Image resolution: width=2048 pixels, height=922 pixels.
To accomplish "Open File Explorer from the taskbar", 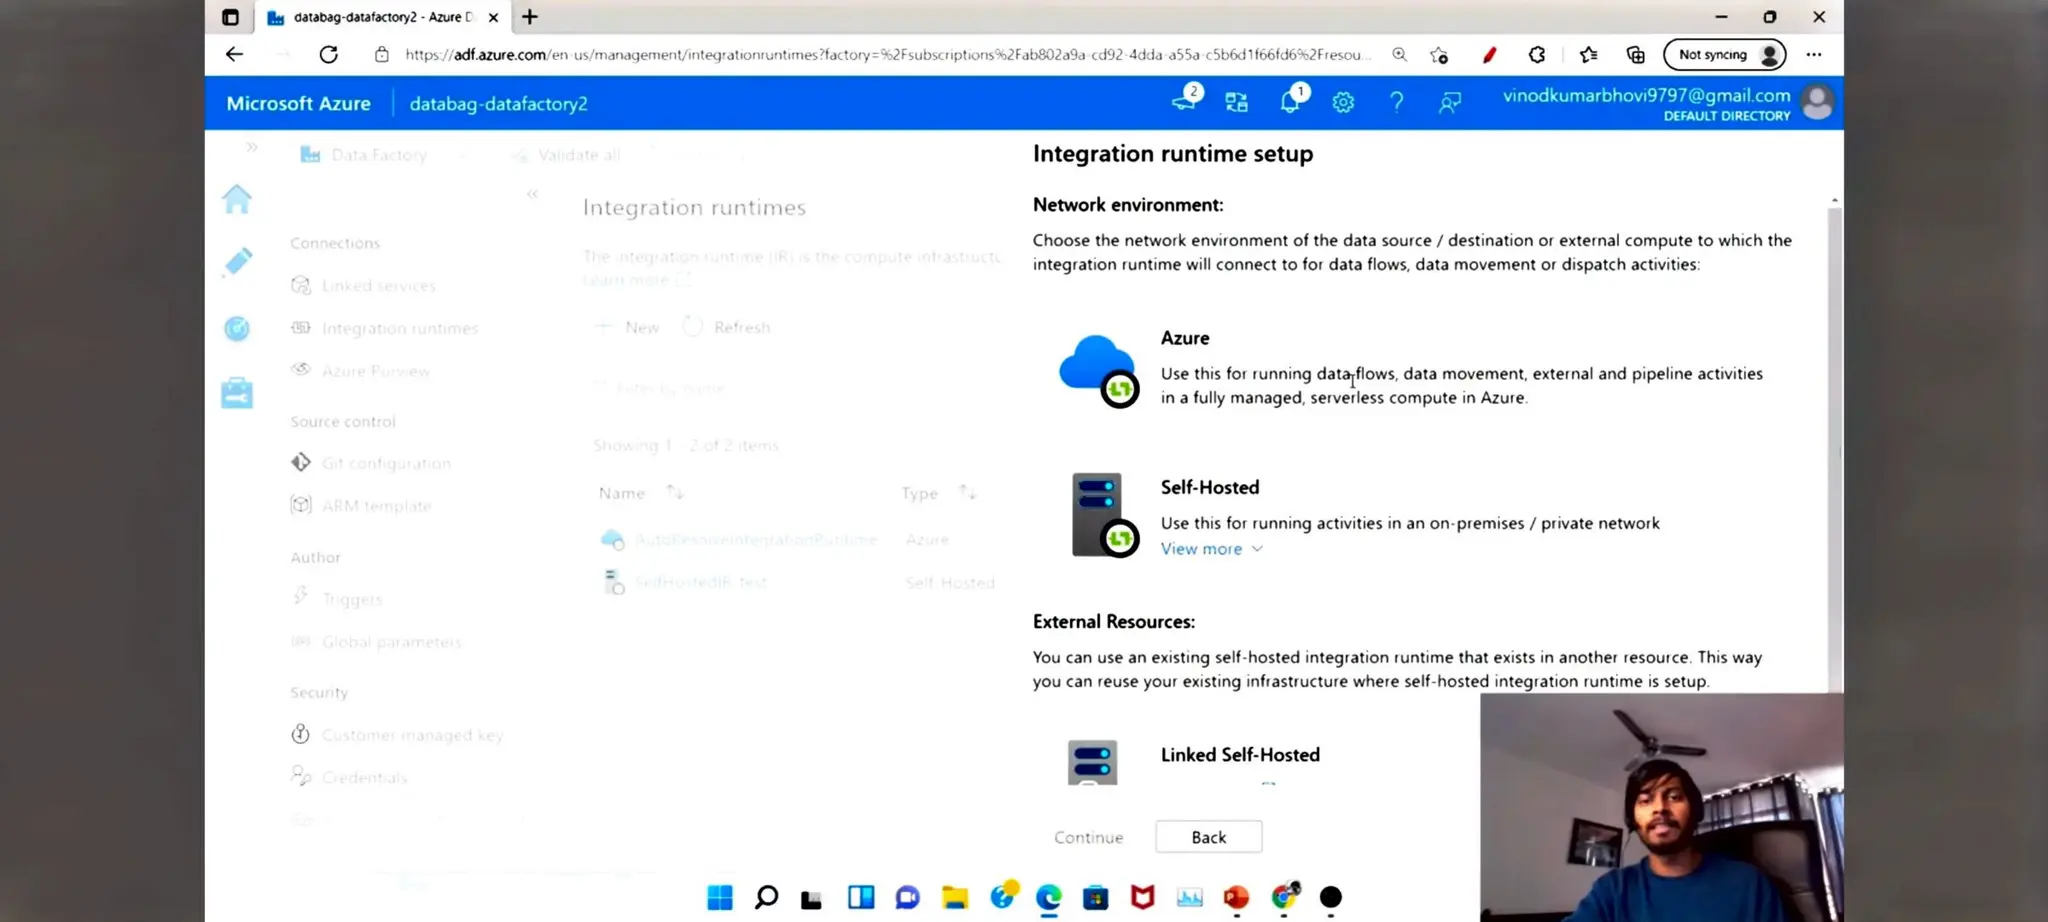I will coord(955,897).
